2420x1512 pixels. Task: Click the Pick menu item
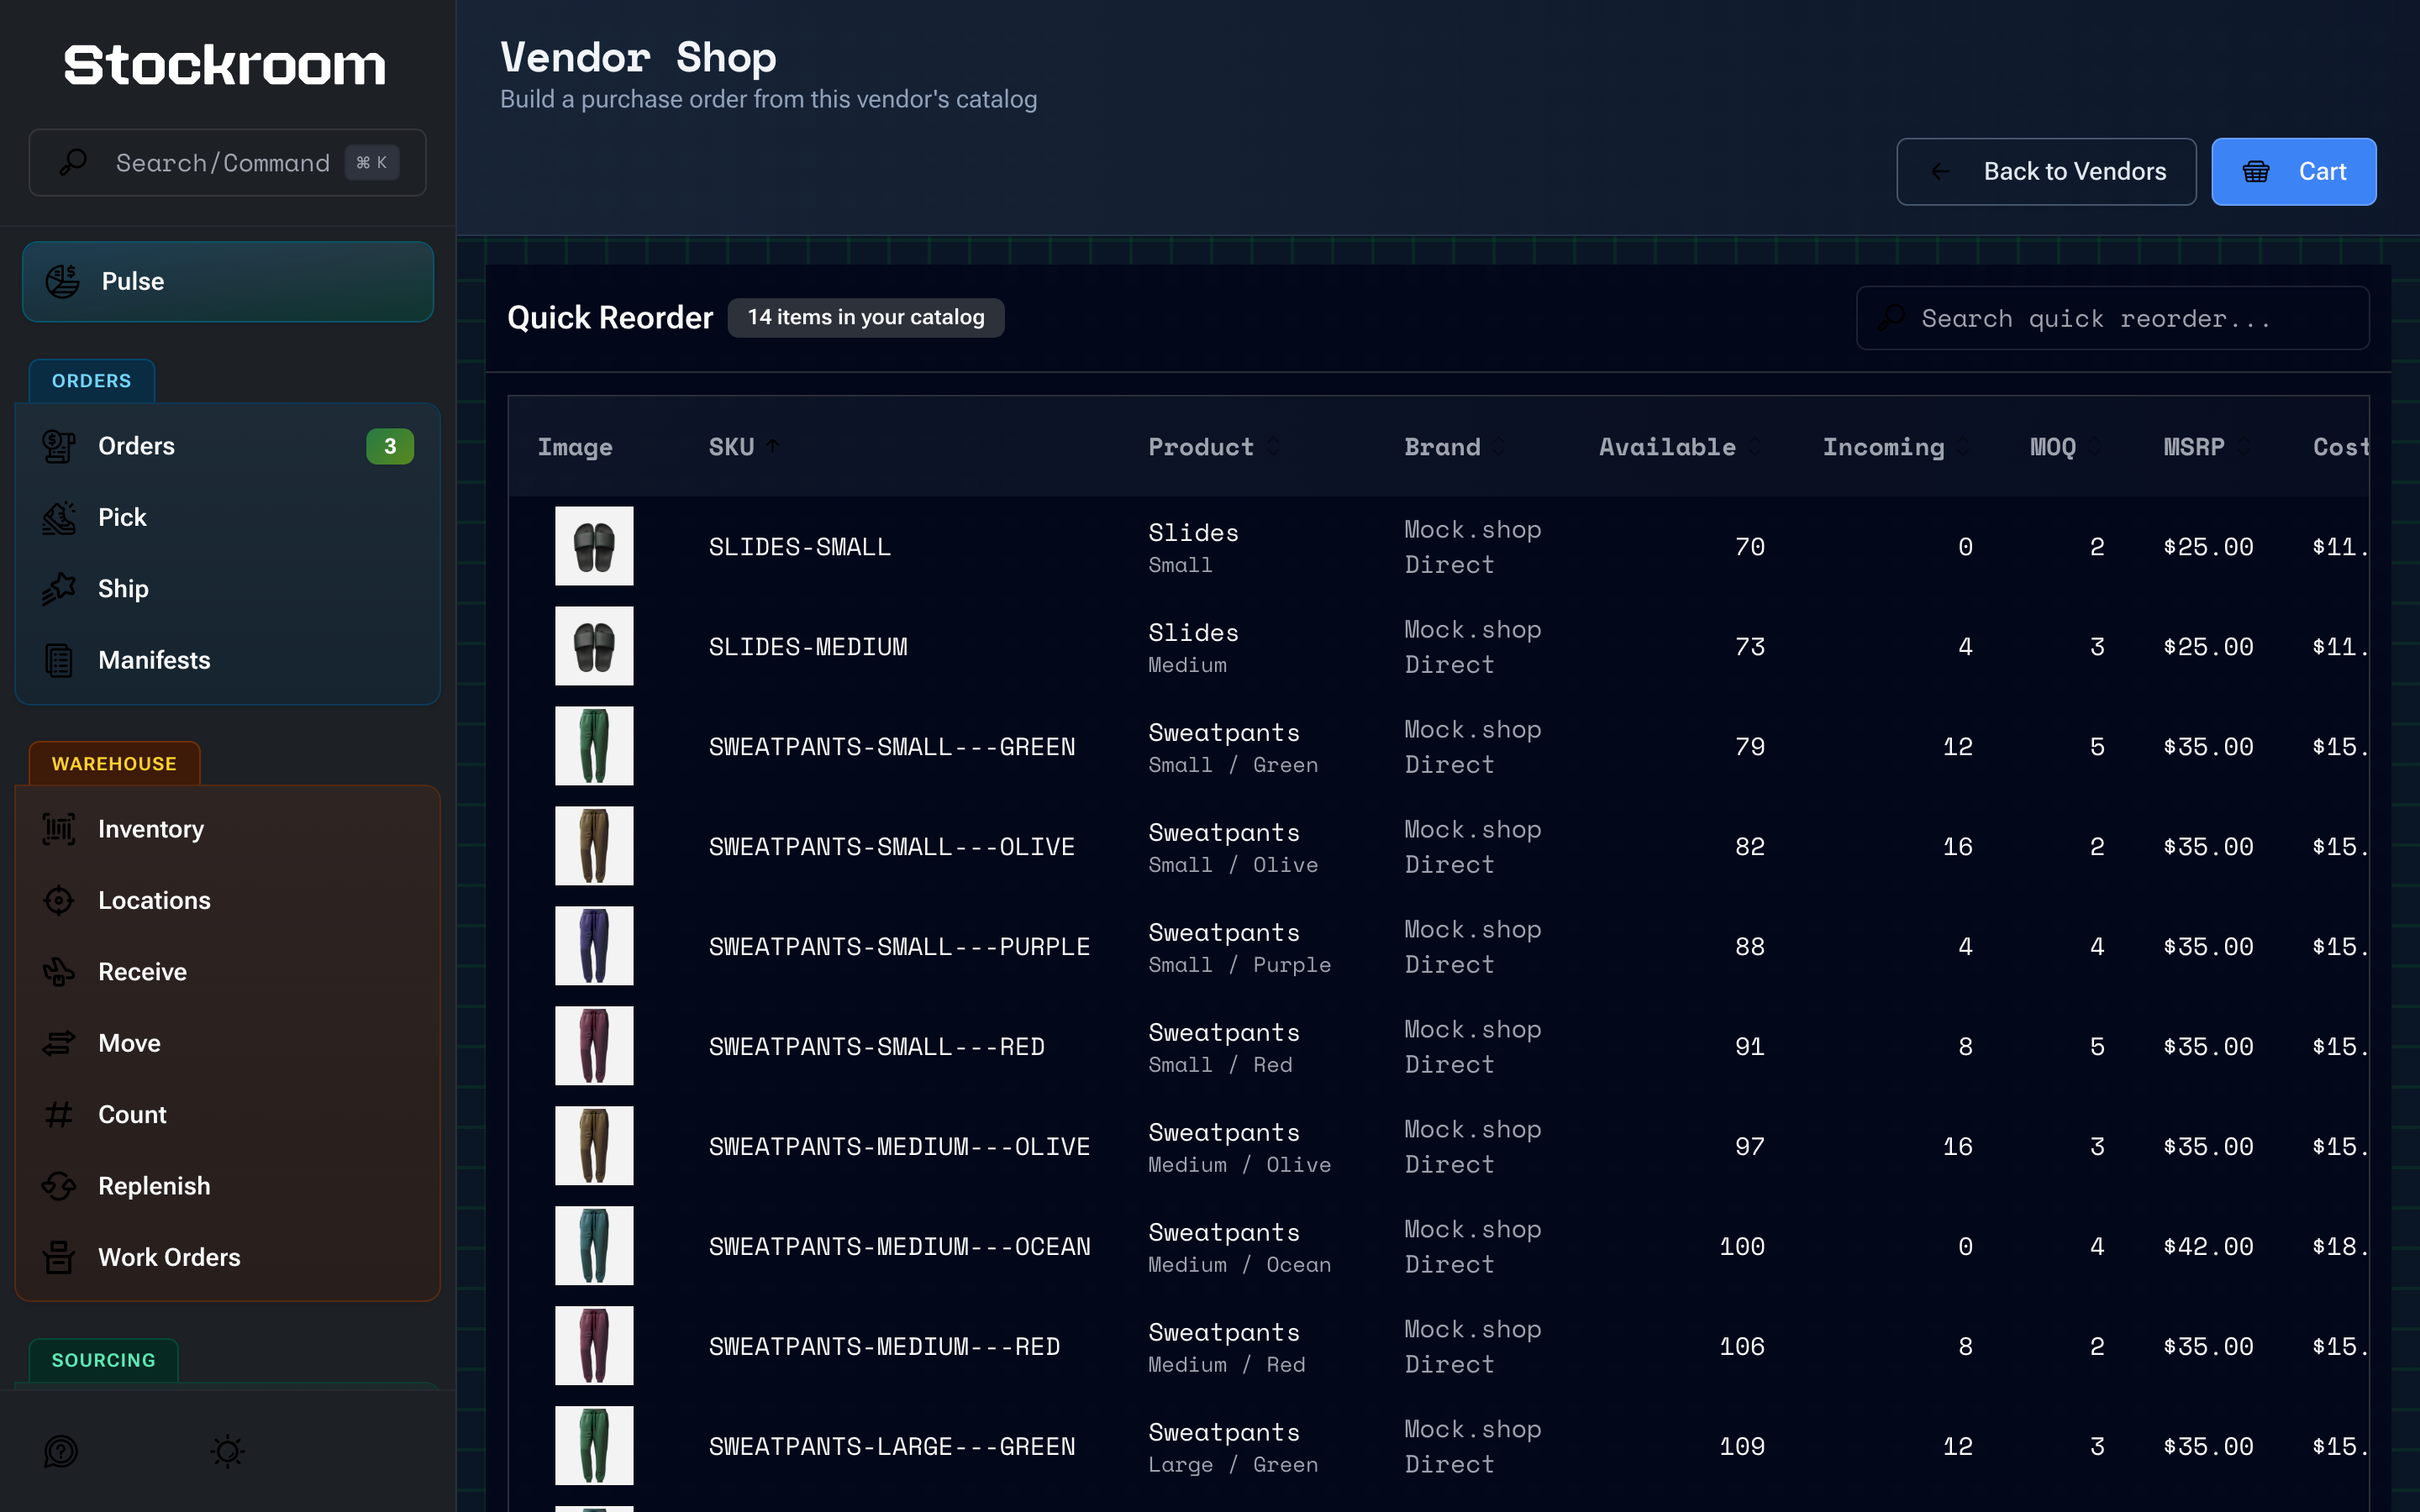228,518
